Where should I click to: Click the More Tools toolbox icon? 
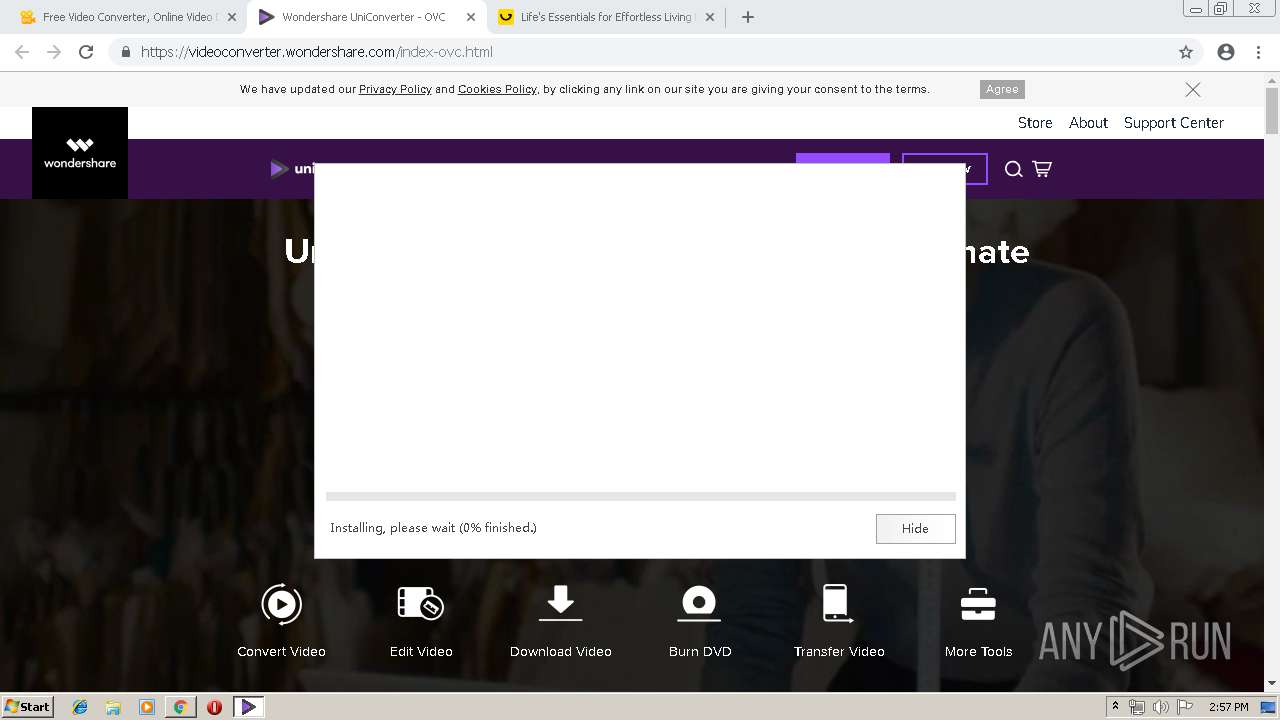pos(978,604)
